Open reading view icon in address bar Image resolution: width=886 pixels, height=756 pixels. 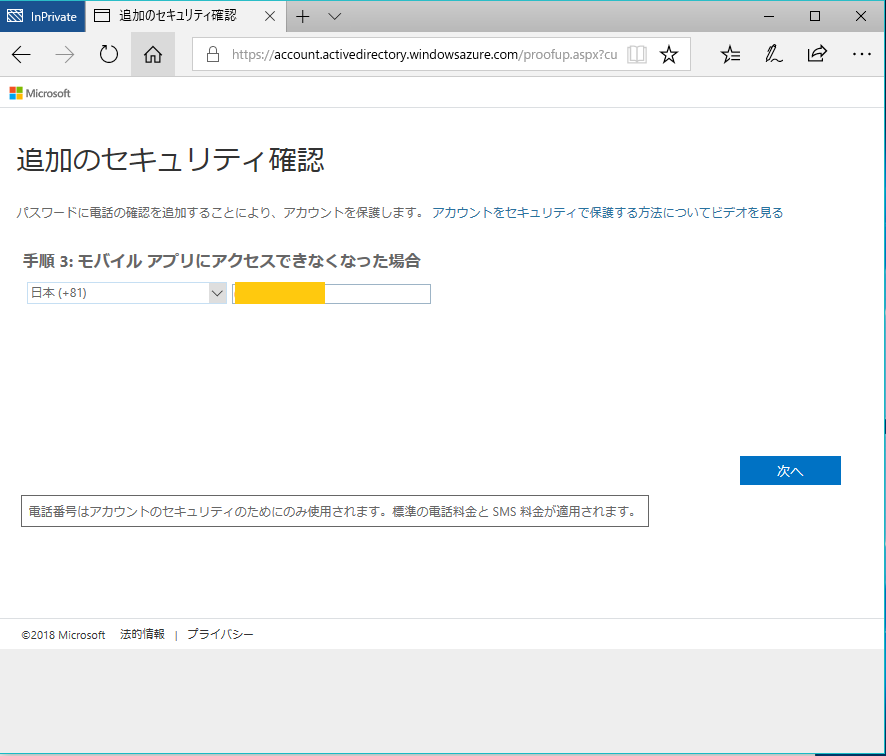click(x=637, y=54)
